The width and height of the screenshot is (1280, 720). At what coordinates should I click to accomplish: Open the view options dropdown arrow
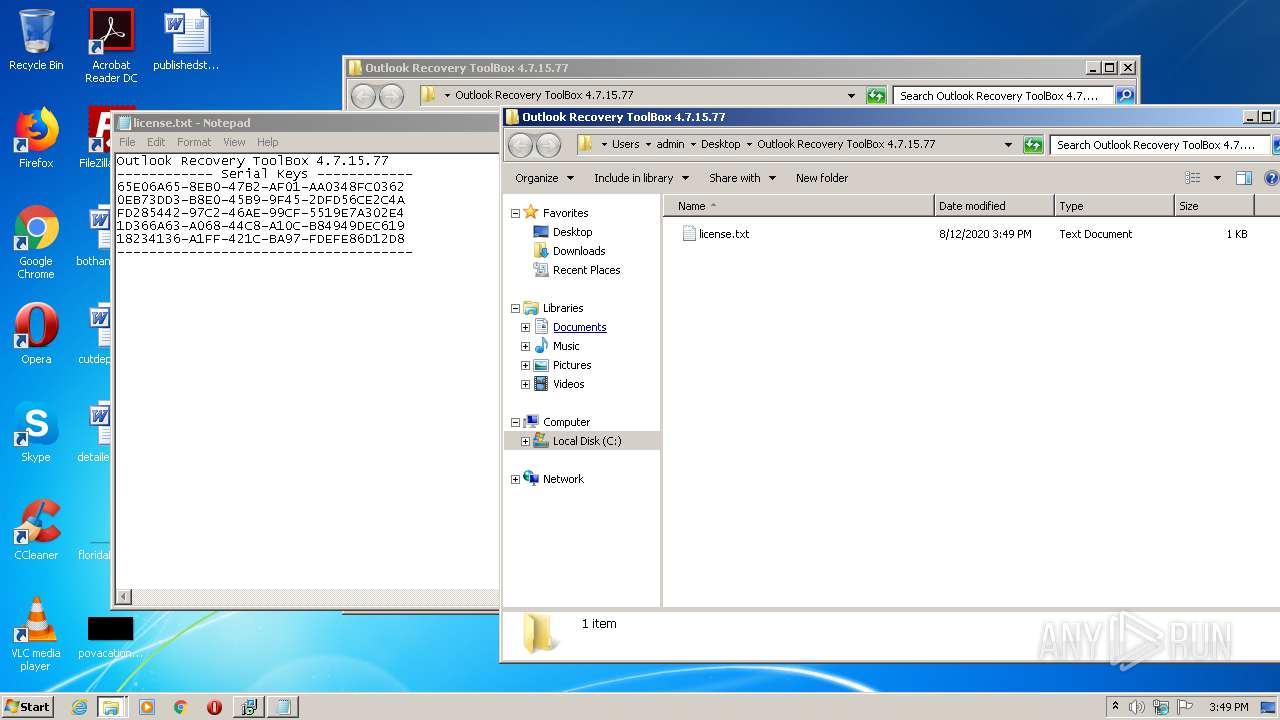(x=1217, y=178)
